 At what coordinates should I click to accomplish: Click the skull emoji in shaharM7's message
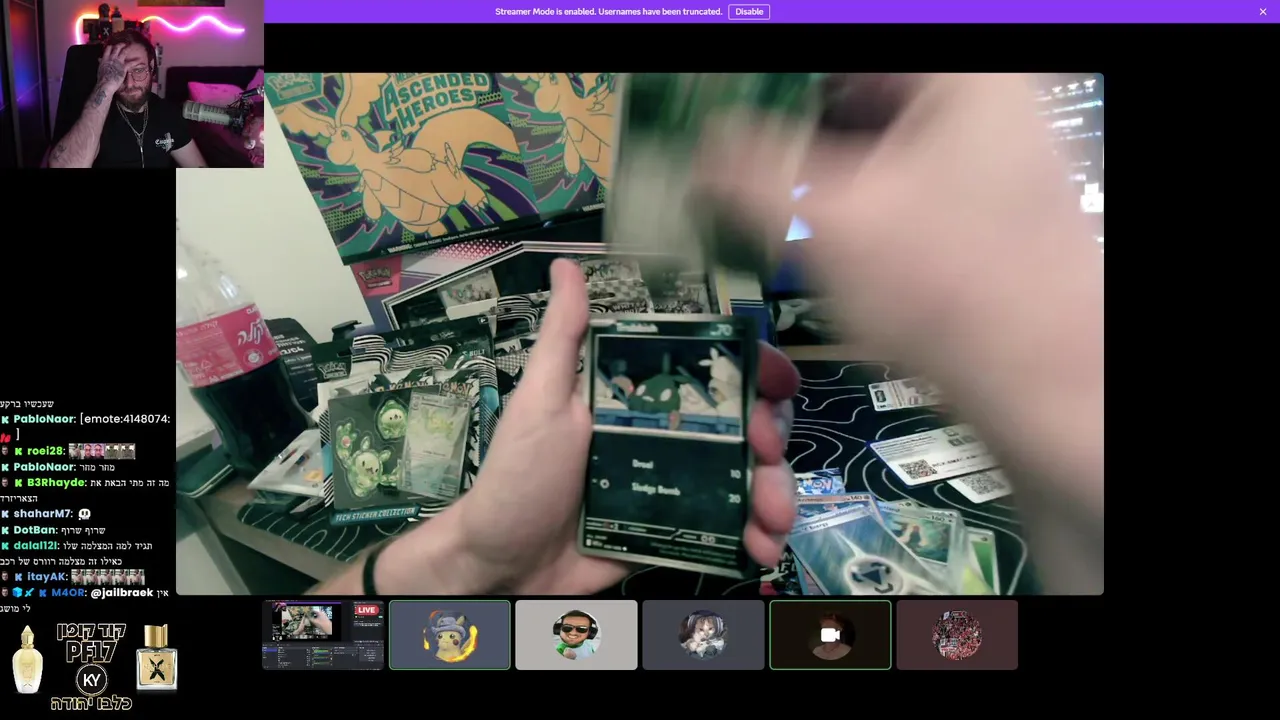(84, 514)
